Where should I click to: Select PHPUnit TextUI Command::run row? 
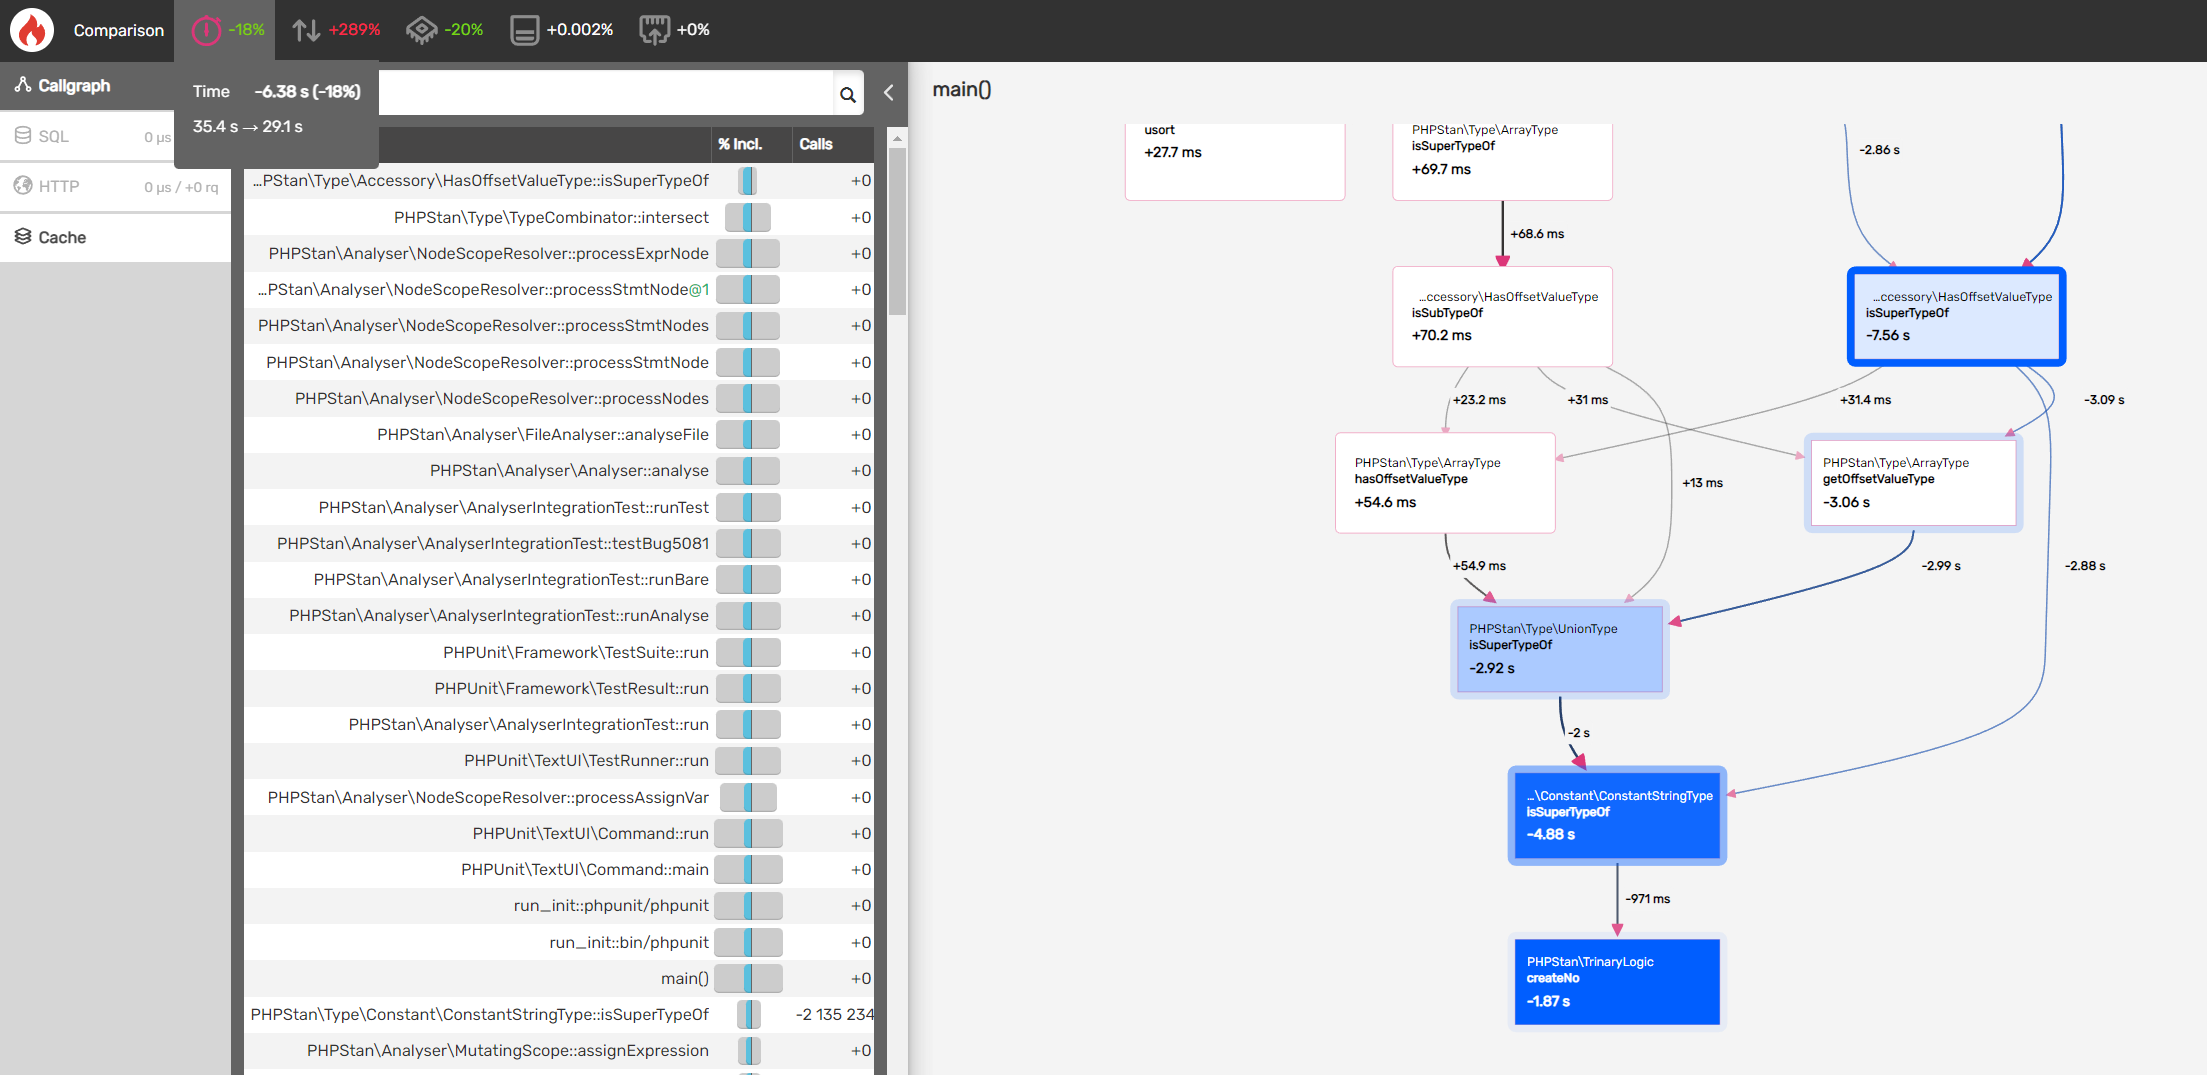tap(559, 833)
